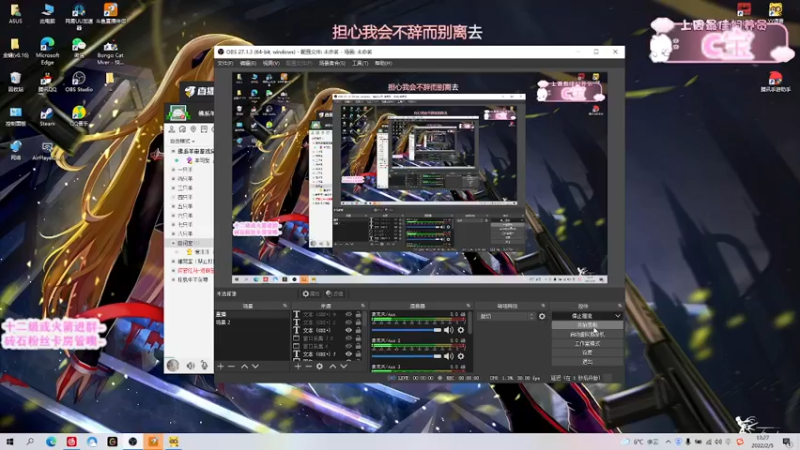Undock the Audio Mixer panel header icon
The height and width of the screenshot is (450, 800).
point(468,306)
